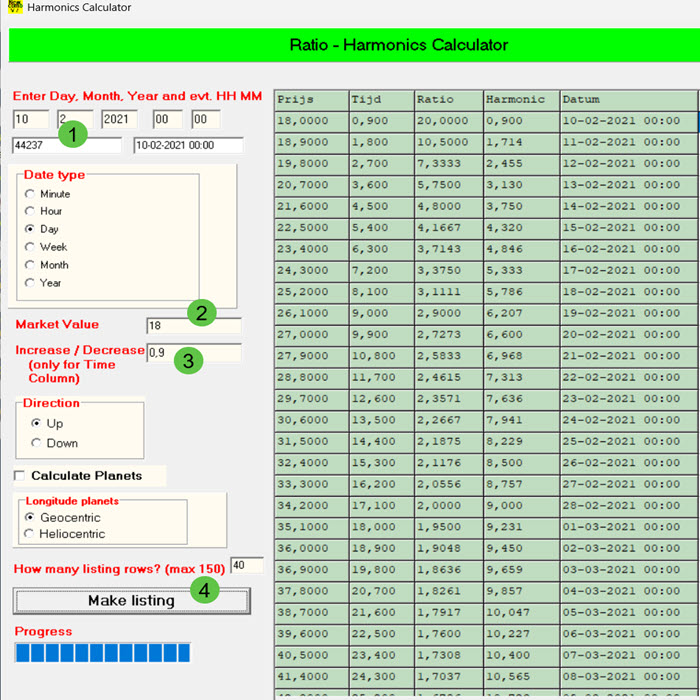
Task: Click the minutes field, last in date row
Action: (206, 119)
